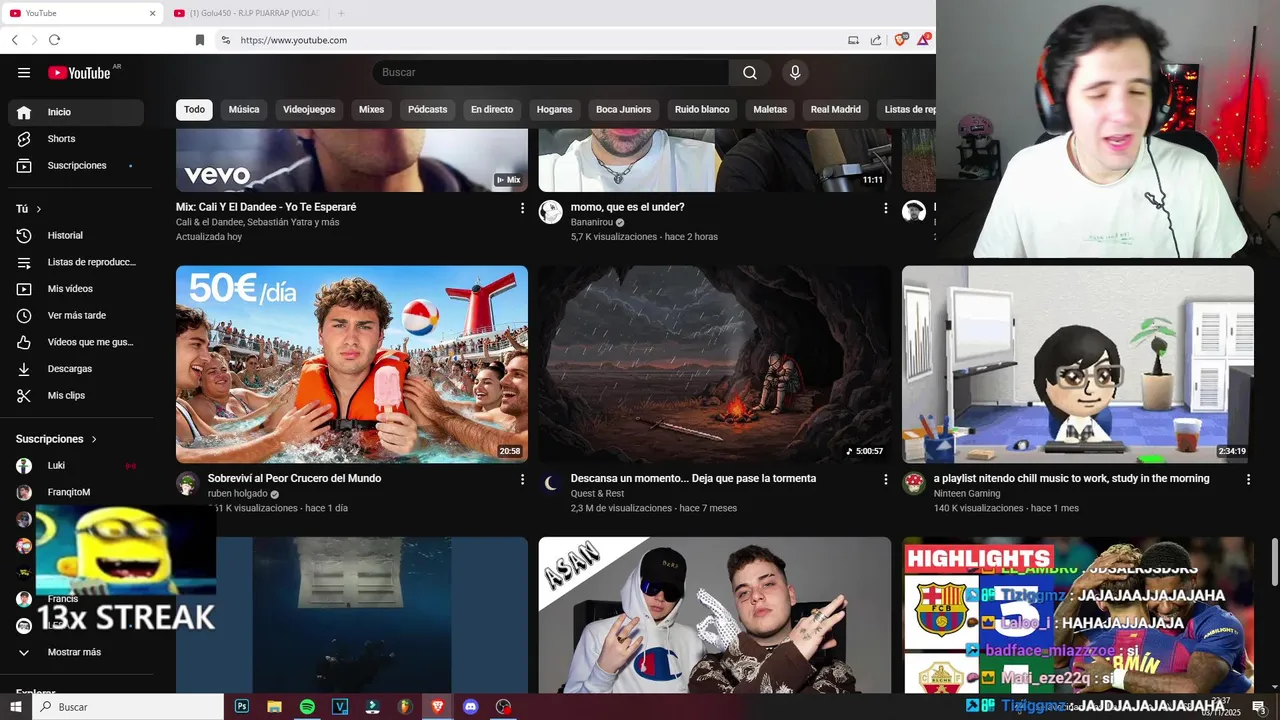Screen dimensions: 1280x720
Task: Open Photoshop from the taskbar
Action: (x=242, y=707)
